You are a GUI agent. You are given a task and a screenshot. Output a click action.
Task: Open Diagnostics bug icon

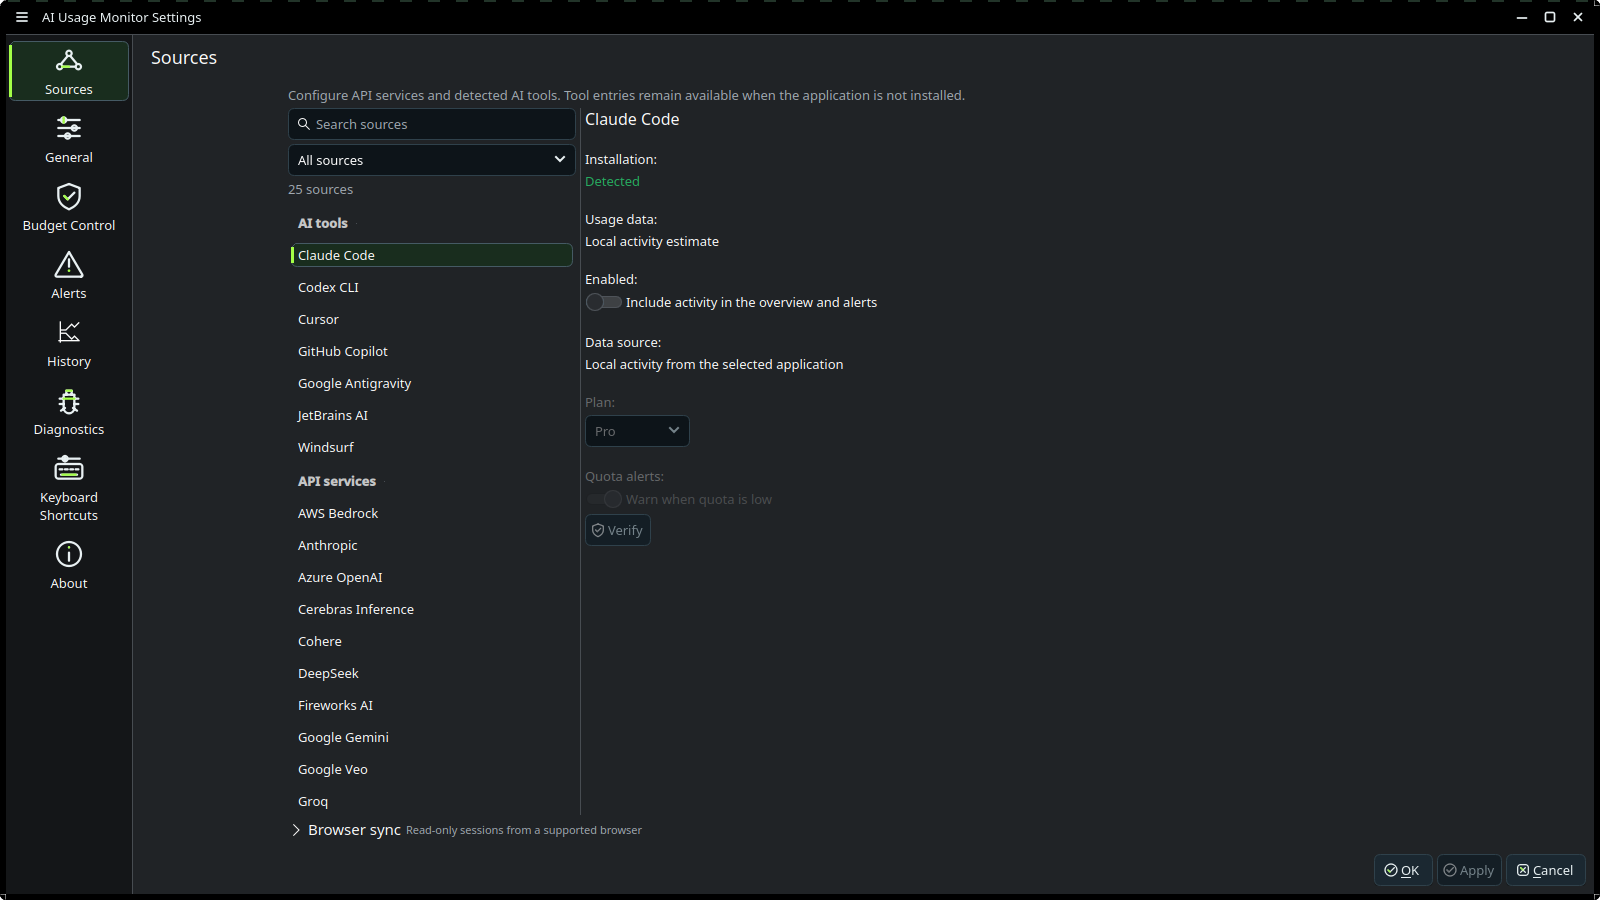(69, 401)
